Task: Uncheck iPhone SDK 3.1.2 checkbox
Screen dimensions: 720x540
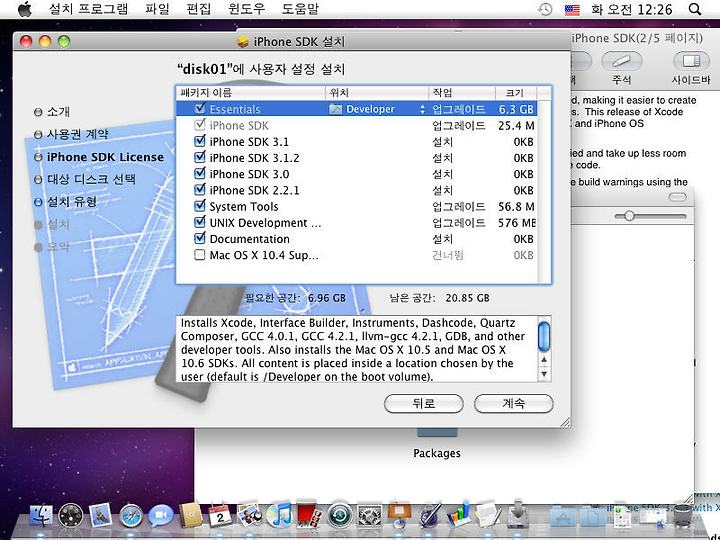Action: [x=200, y=157]
